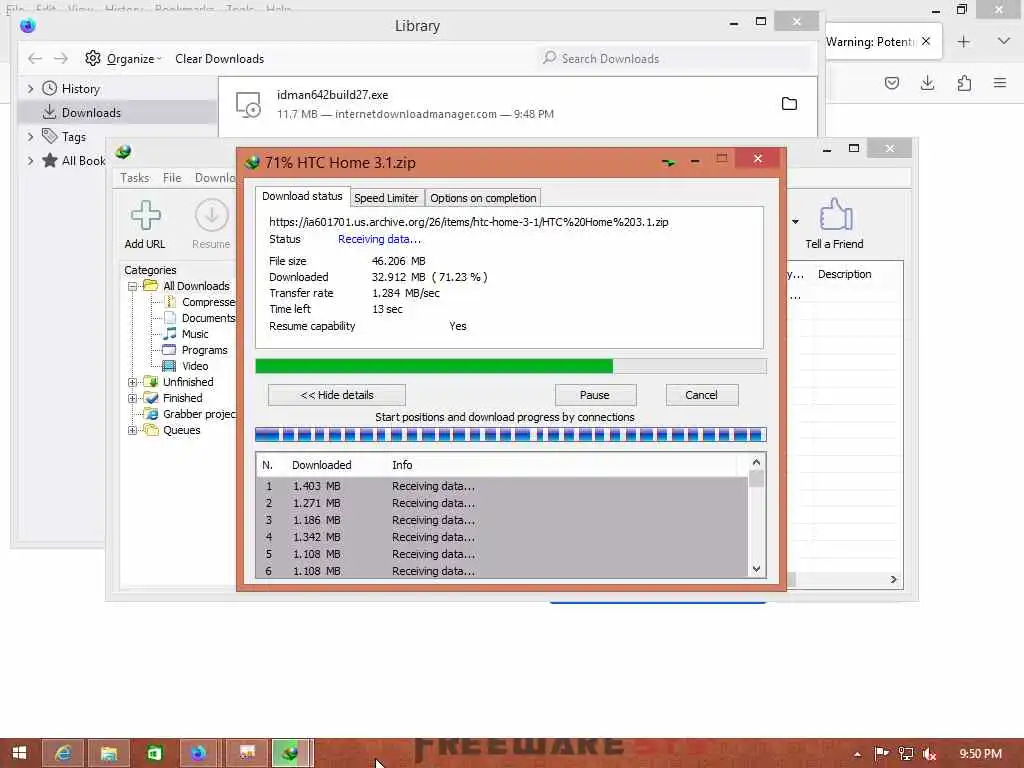The image size is (1024, 768).
Task: Open Firefox downloads toolbar icon
Action: click(927, 83)
